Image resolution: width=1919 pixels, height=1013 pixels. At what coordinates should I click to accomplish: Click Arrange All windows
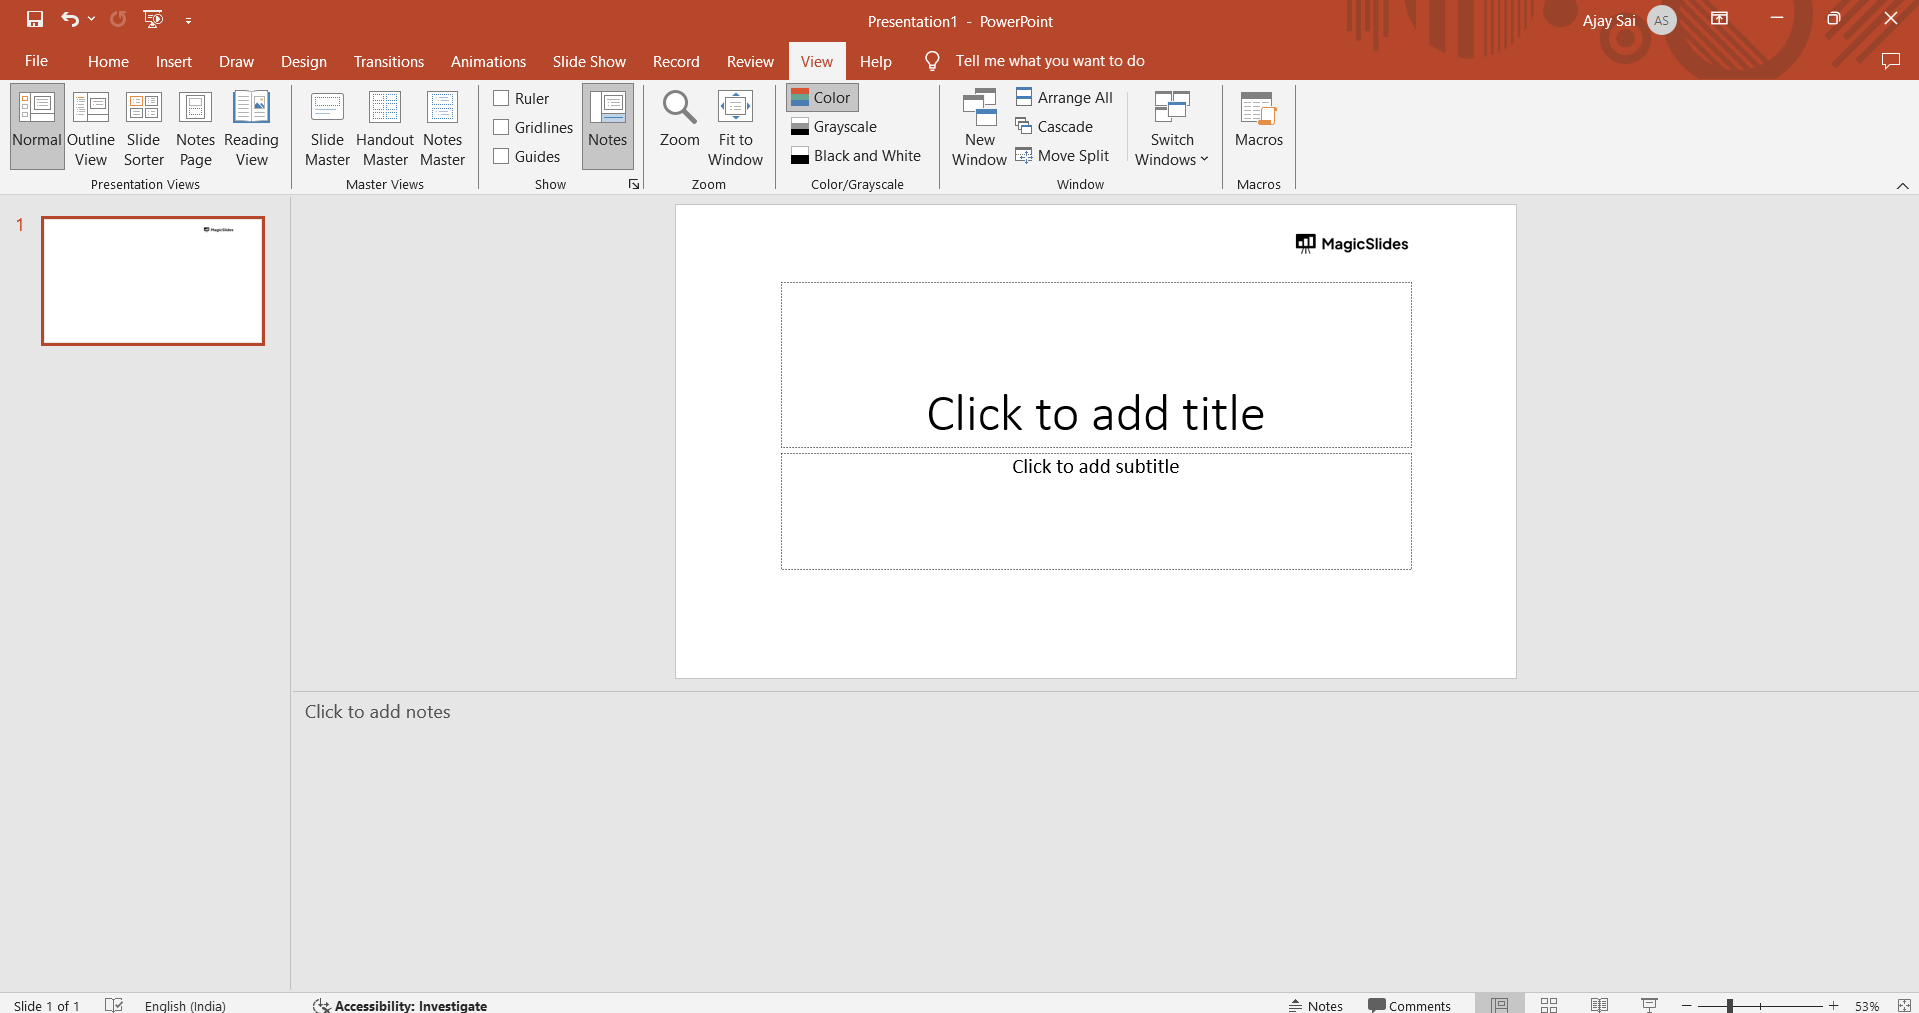[x=1064, y=98]
